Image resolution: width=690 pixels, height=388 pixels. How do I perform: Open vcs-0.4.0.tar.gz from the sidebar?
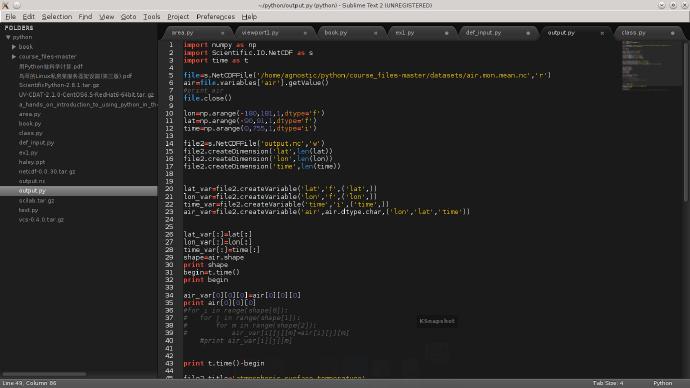[x=41, y=220]
